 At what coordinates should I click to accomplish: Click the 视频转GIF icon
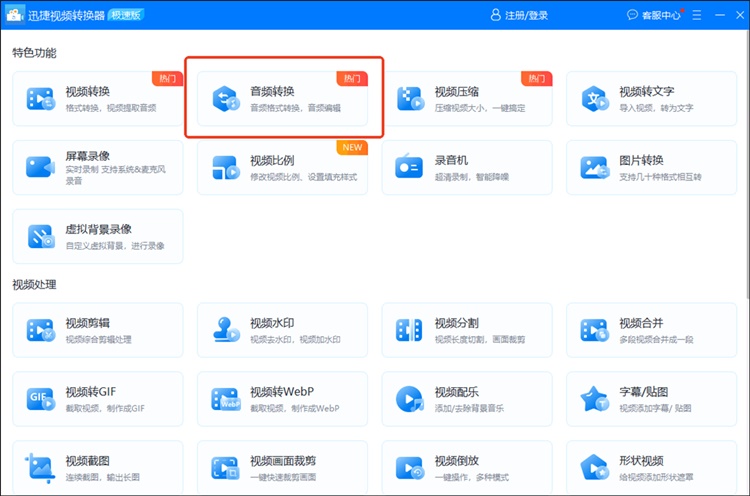coord(41,398)
